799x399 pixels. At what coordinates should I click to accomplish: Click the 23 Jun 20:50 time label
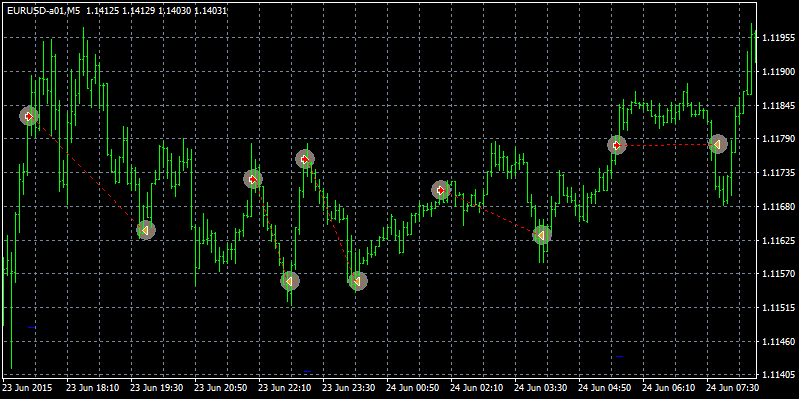pyautogui.click(x=221, y=388)
